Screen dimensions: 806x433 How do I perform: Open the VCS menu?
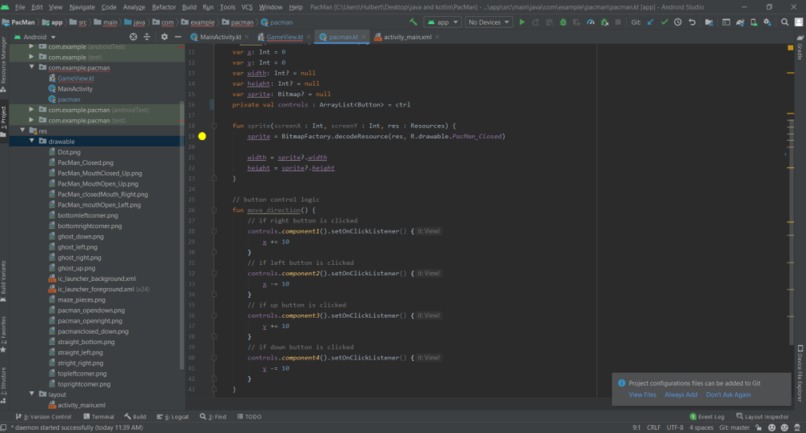tap(247, 7)
